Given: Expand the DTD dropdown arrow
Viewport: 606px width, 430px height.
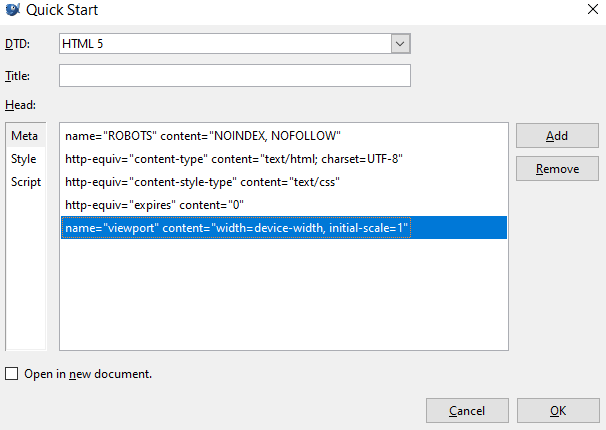Looking at the screenshot, I should pos(400,44).
